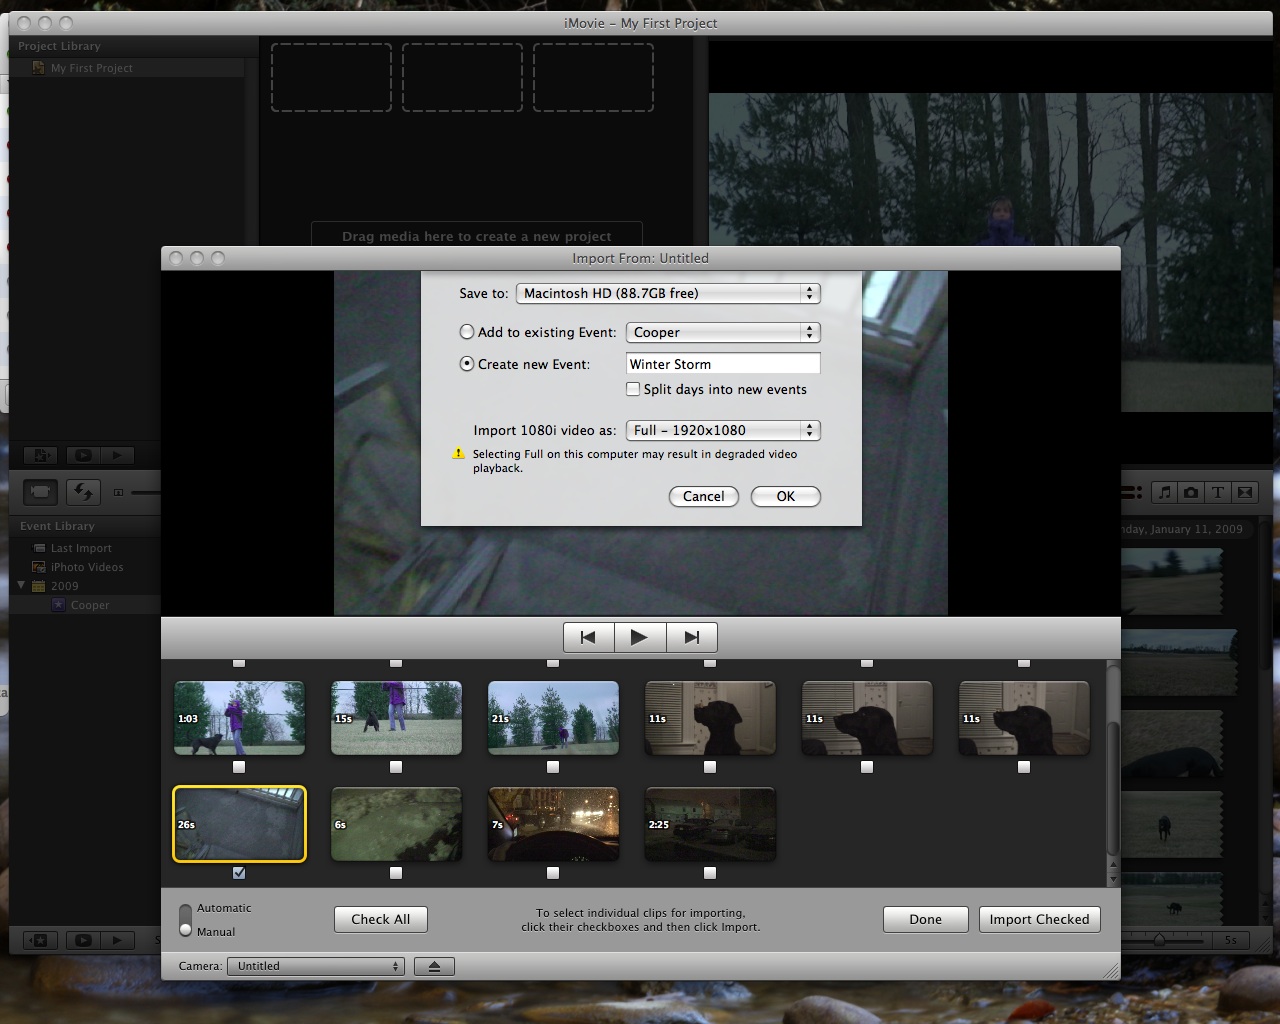Check the 1:03 clip checkbox
This screenshot has height=1024, width=1280.
[x=239, y=767]
